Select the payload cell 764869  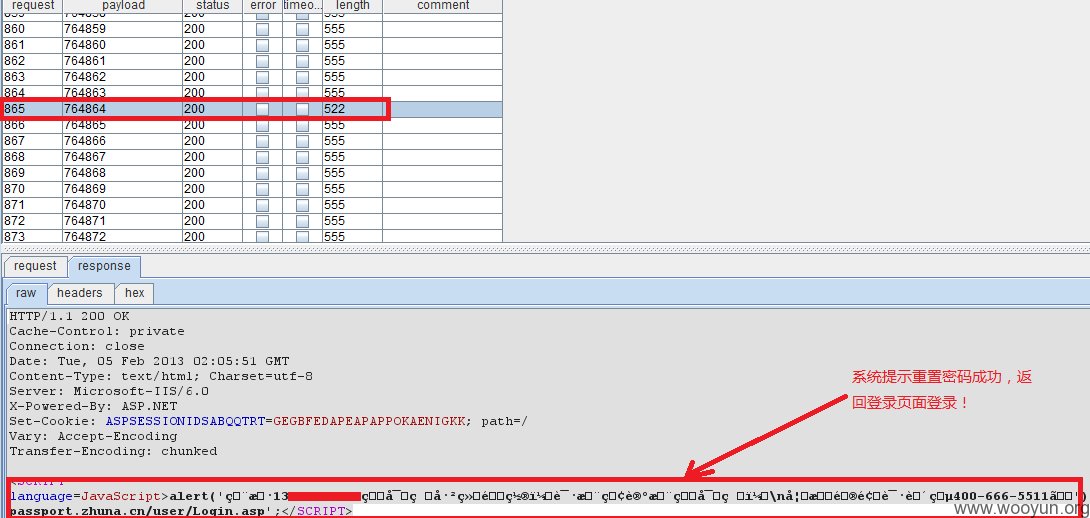pyautogui.click(x=123, y=189)
